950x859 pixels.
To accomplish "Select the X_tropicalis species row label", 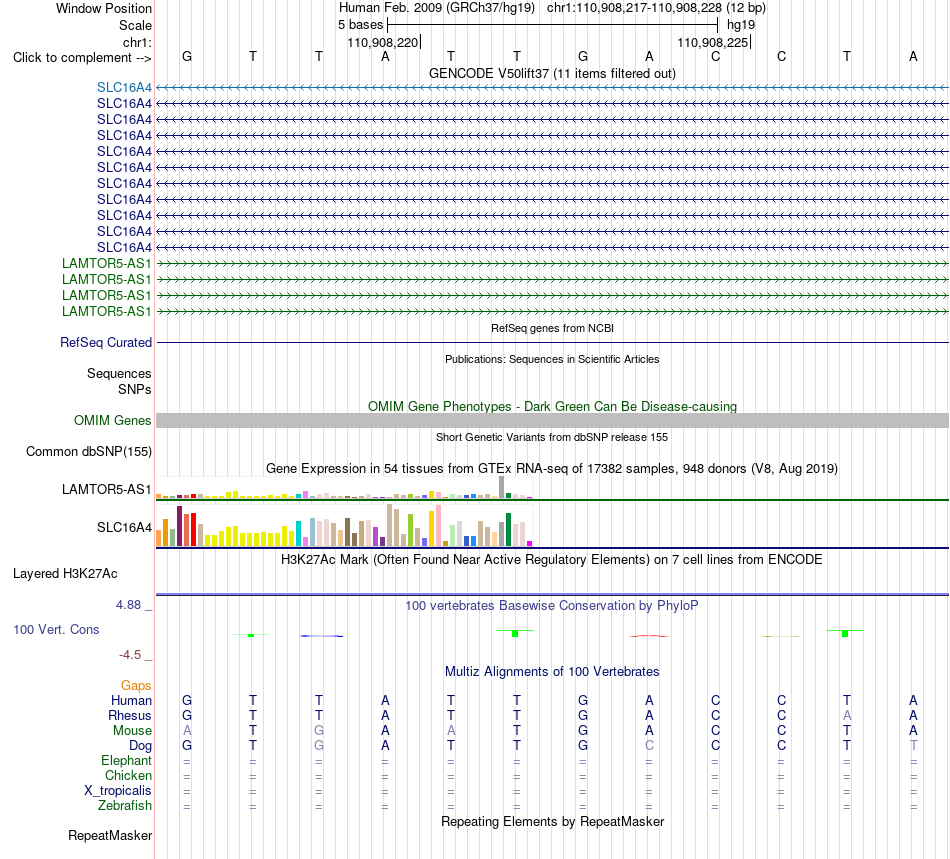I will [x=118, y=791].
